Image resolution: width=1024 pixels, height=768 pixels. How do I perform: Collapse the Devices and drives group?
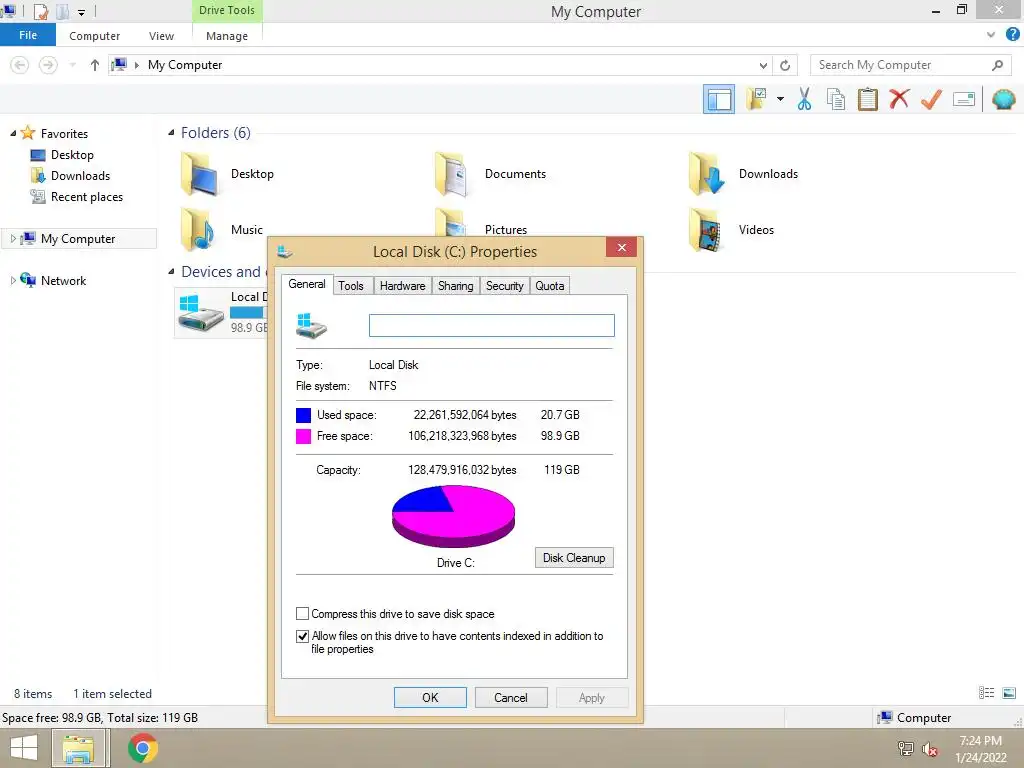[171, 272]
